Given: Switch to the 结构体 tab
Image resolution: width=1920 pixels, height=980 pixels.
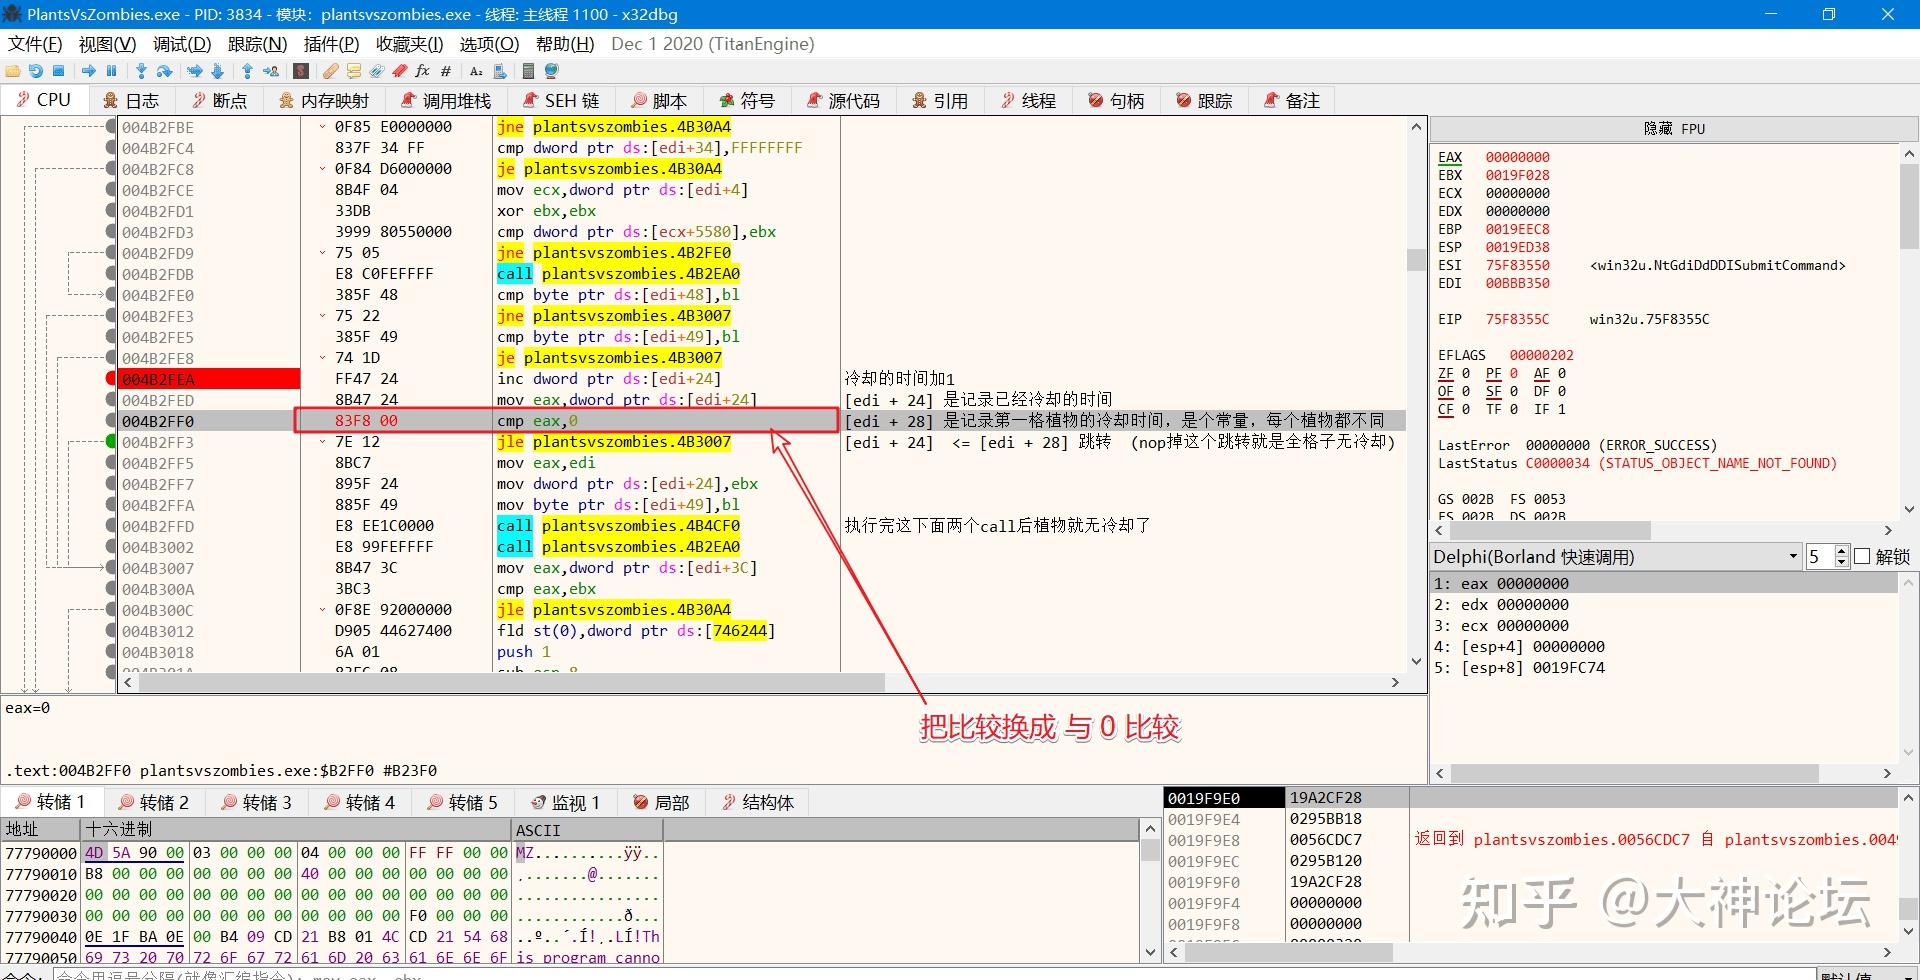Looking at the screenshot, I should tap(757, 802).
